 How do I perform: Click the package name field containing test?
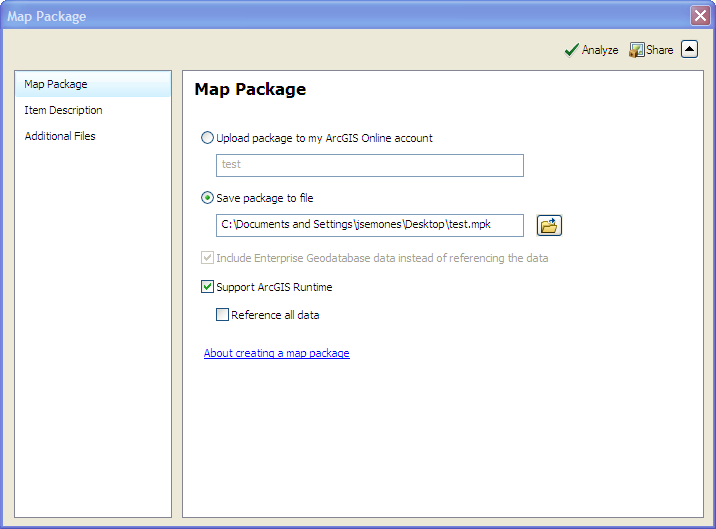pyautogui.click(x=370, y=165)
